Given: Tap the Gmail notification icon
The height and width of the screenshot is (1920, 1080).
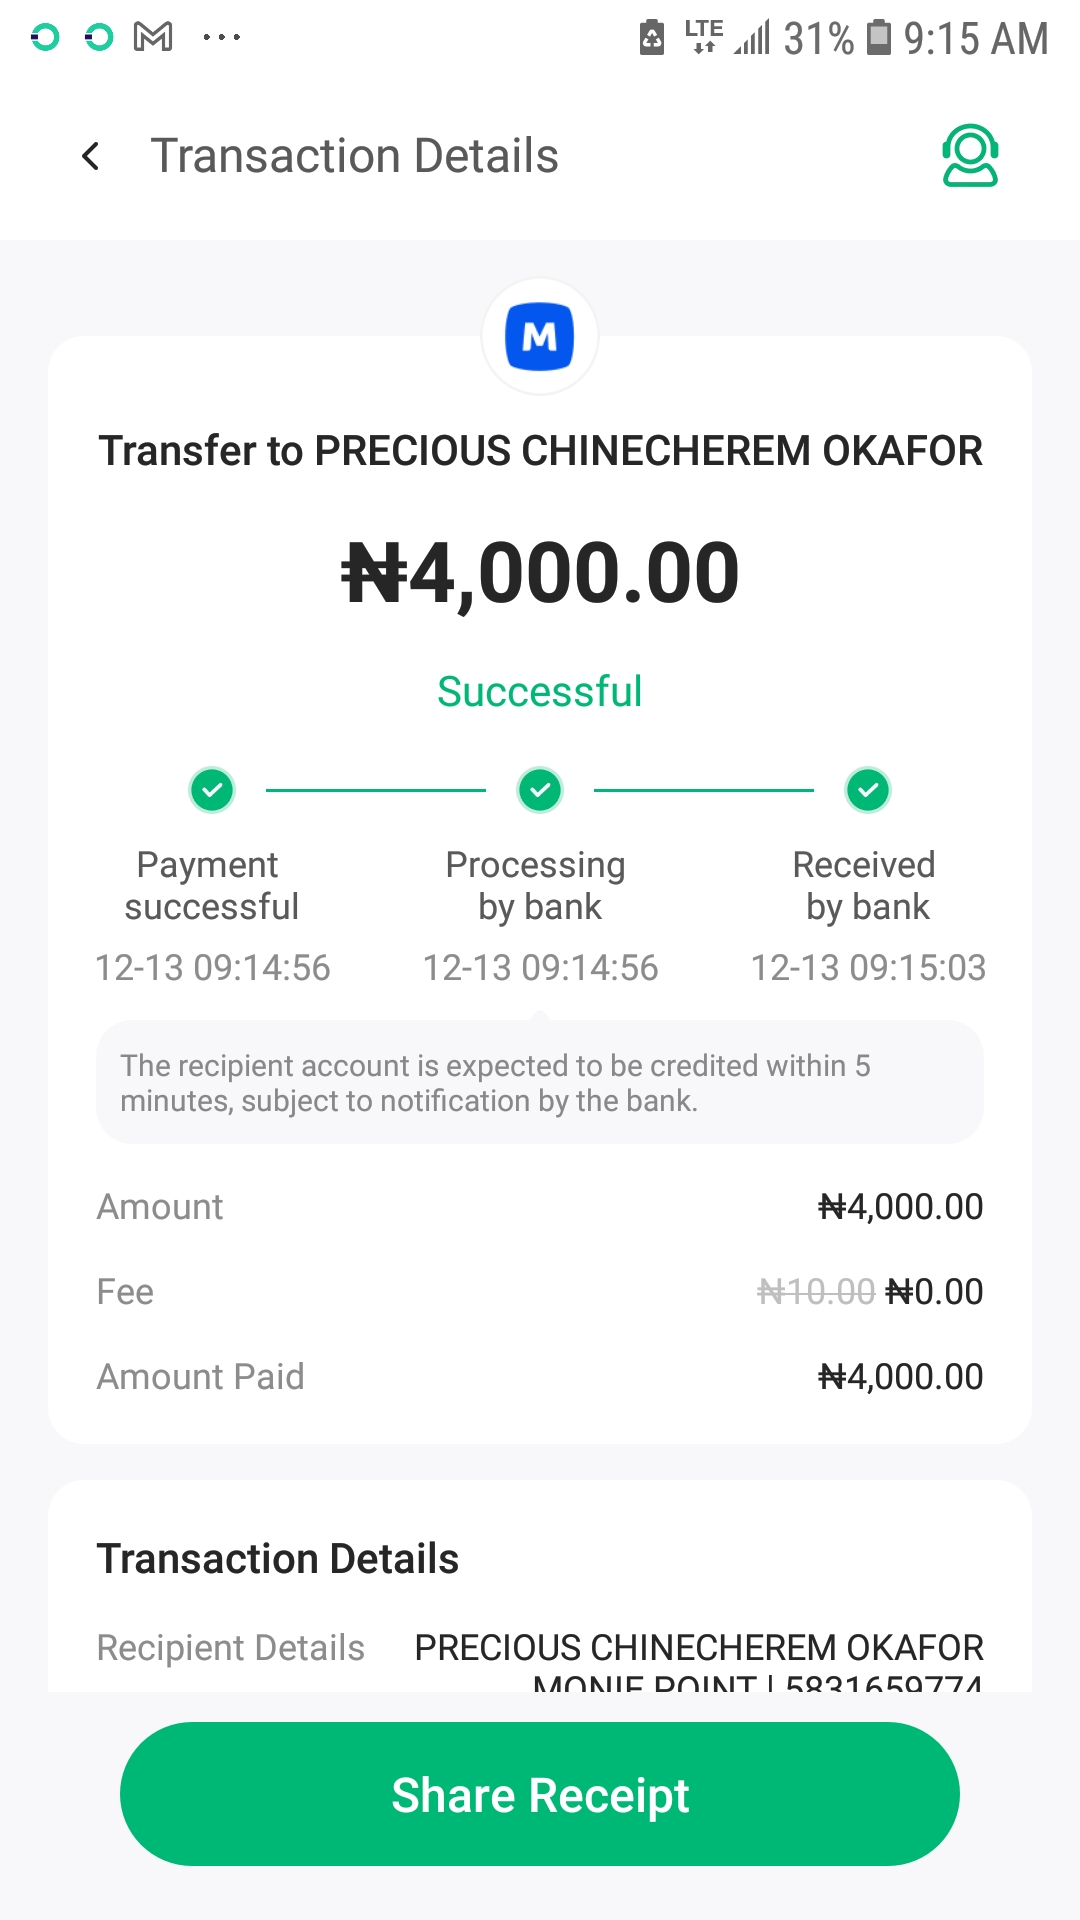Looking at the screenshot, I should [x=153, y=38].
